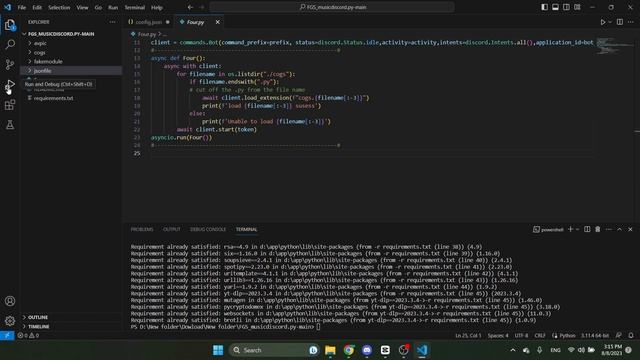Go forward with the navigation arrow

(x=202, y=7)
